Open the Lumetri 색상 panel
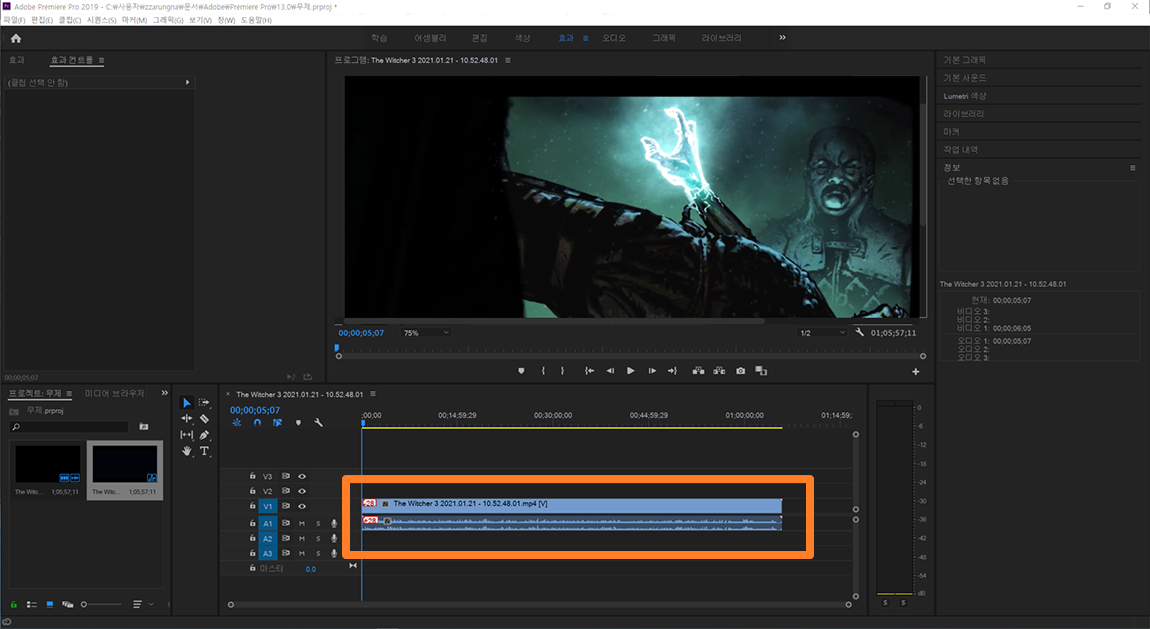 coord(964,96)
